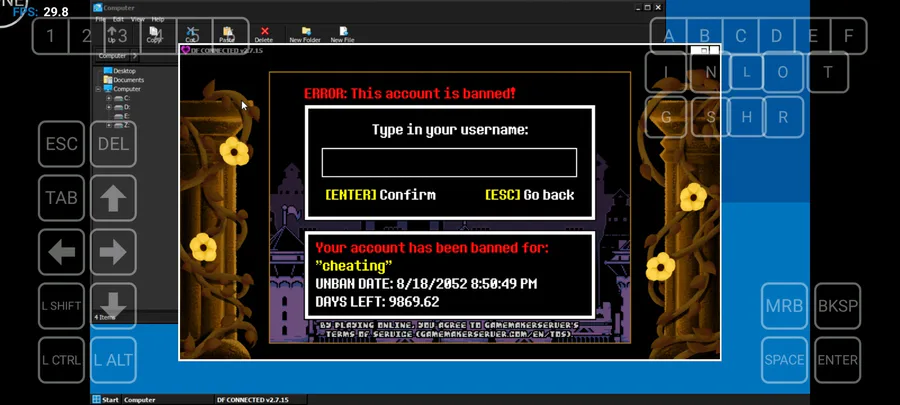Select the Computer node in folder tree

[122, 89]
